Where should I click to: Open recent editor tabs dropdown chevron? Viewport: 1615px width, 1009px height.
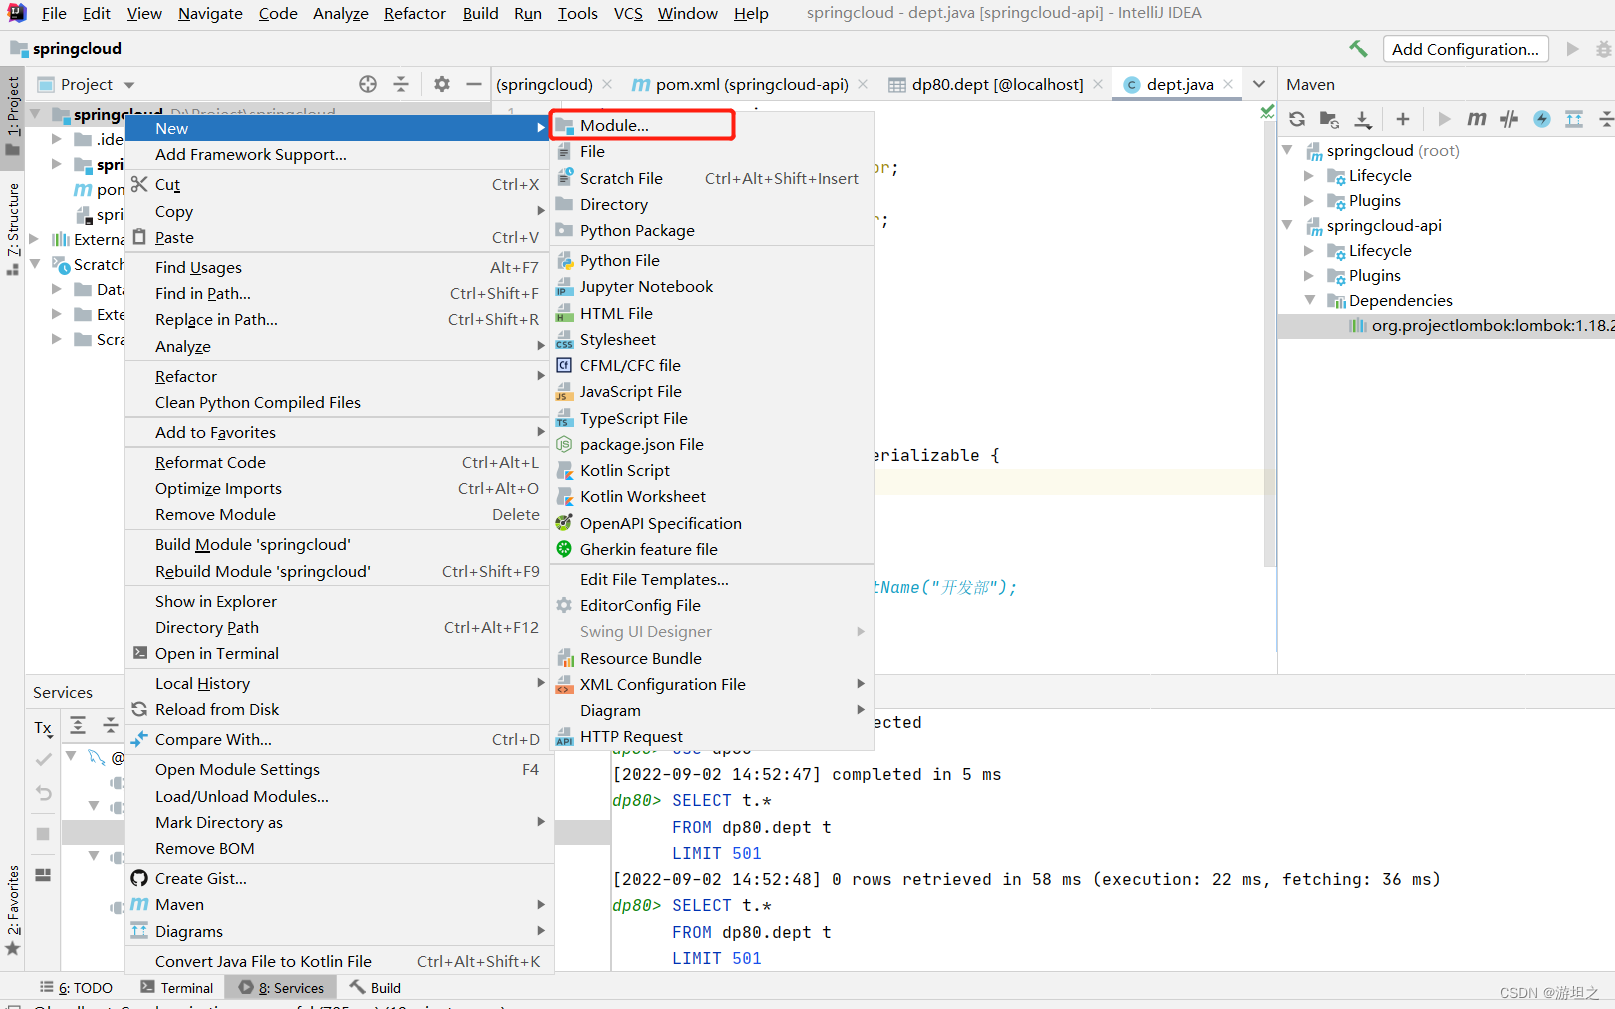(1259, 84)
